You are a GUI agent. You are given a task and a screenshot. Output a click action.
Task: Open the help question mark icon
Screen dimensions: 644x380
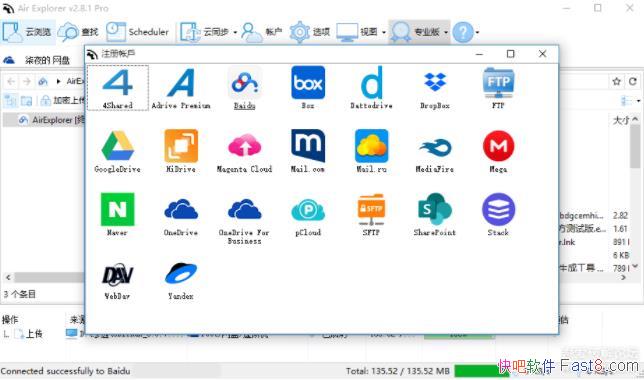pyautogui.click(x=463, y=32)
